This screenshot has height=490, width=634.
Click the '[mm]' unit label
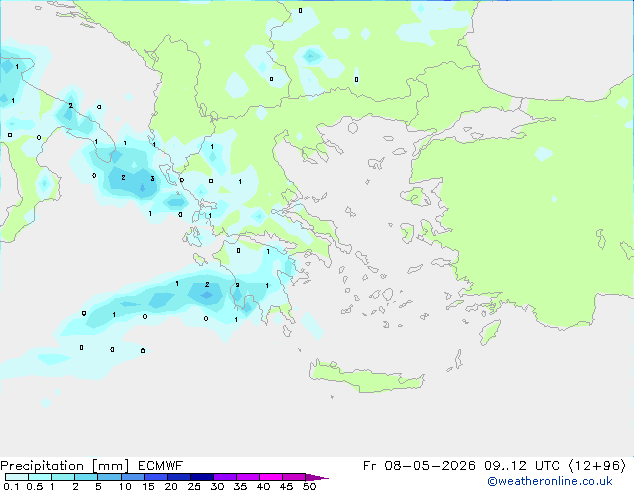click(110, 466)
